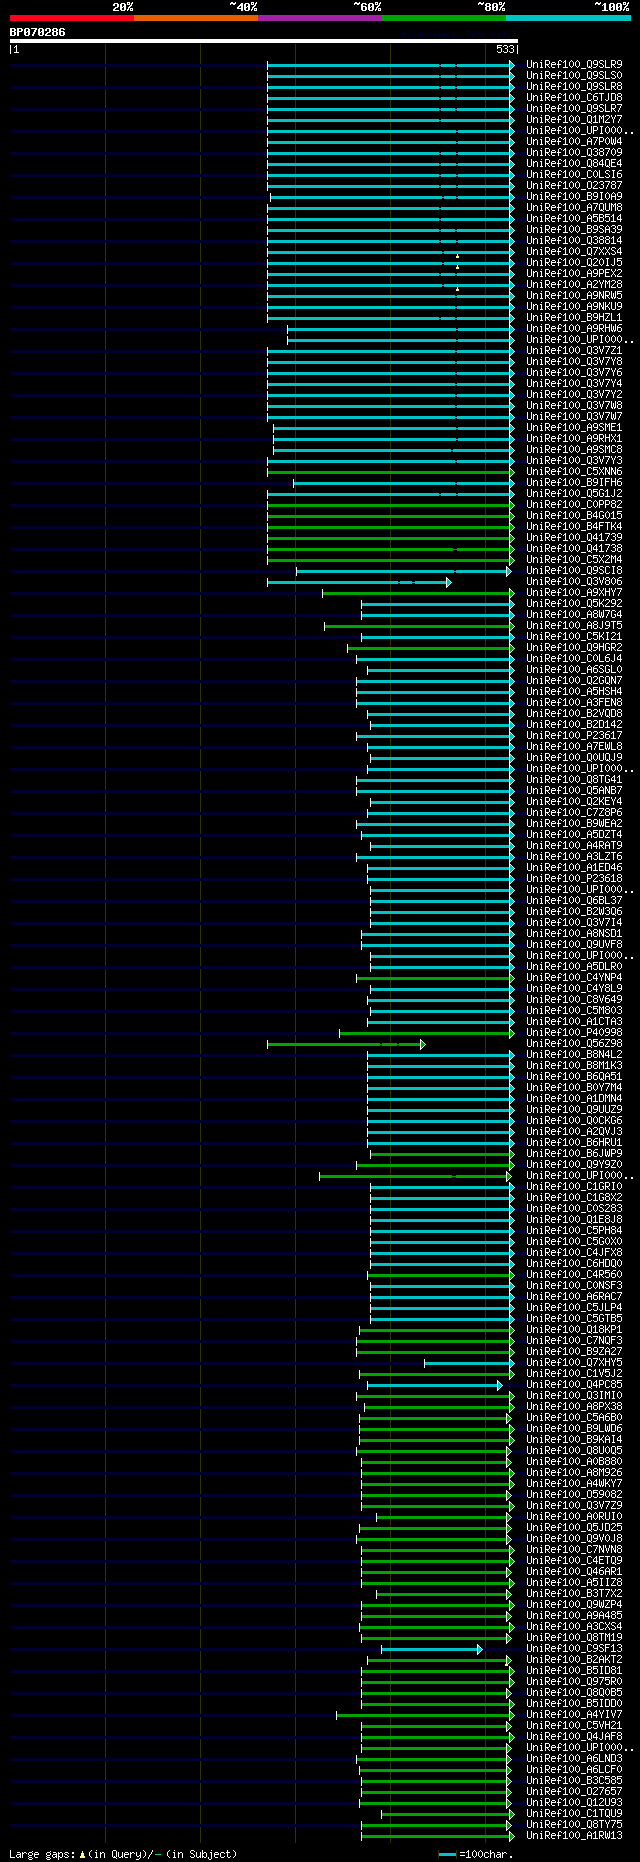This screenshot has width=640, height=1862.
Task: Click UniRef100_A9SMC8 subject name
Action: (574, 450)
